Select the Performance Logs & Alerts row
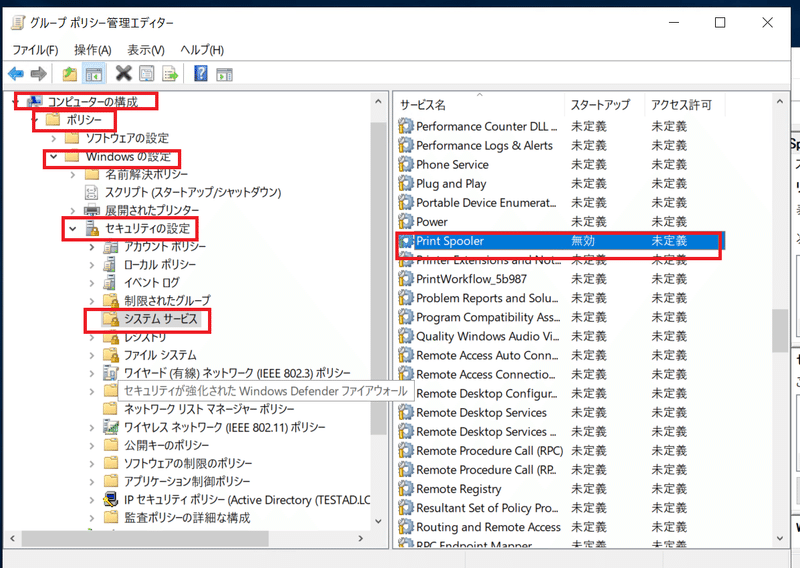This screenshot has height=568, width=800. [560, 145]
